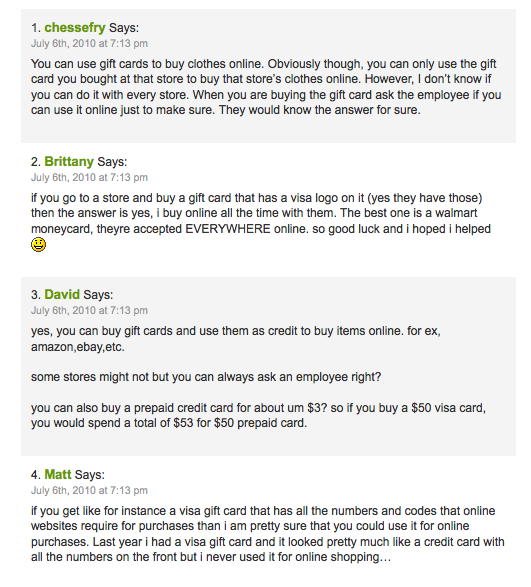Image resolution: width=531 pixels, height=587 pixels.
Task: Click the timestamp under David's name
Action: [x=89, y=310]
